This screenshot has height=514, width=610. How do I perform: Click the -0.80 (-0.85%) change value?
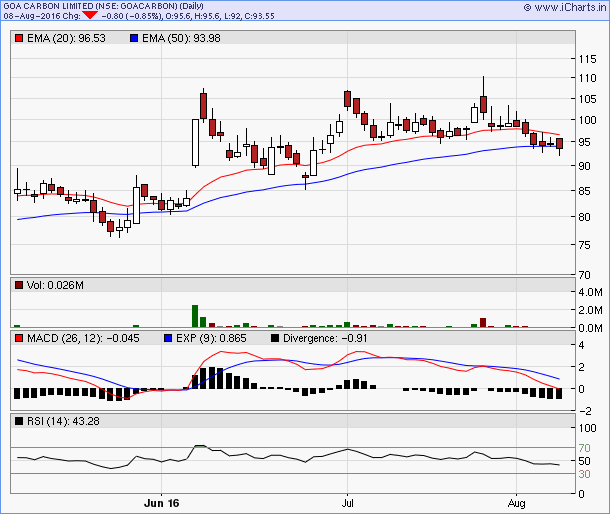(131, 16)
